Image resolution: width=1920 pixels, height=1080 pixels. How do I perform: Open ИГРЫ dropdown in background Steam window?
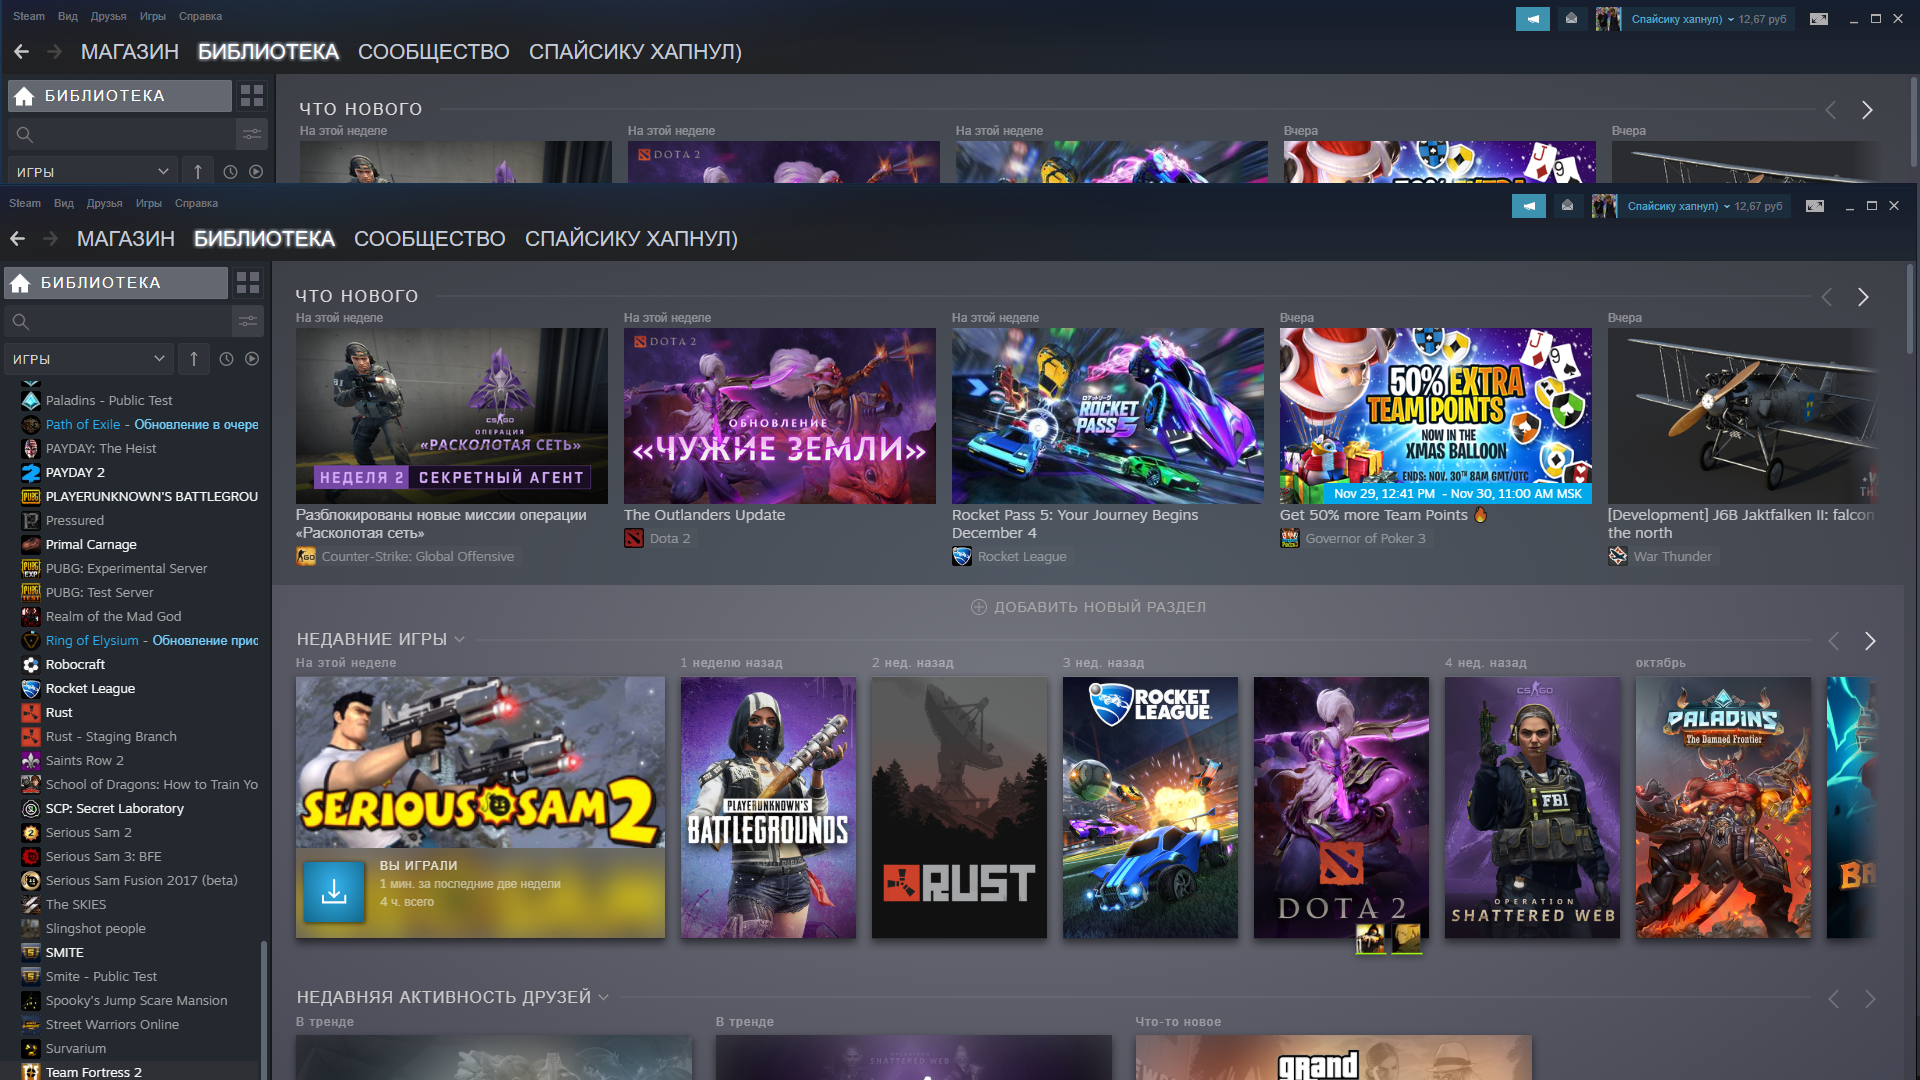coord(92,172)
